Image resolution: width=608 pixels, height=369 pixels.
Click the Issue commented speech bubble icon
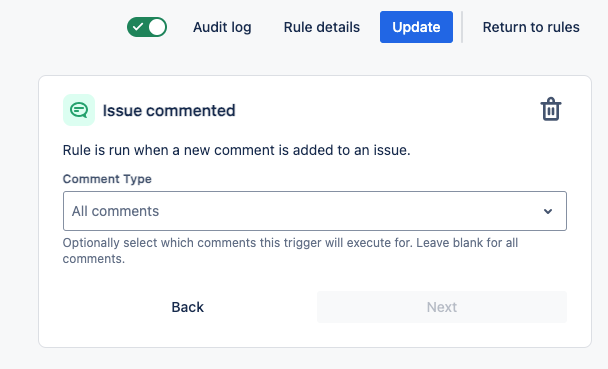[79, 110]
